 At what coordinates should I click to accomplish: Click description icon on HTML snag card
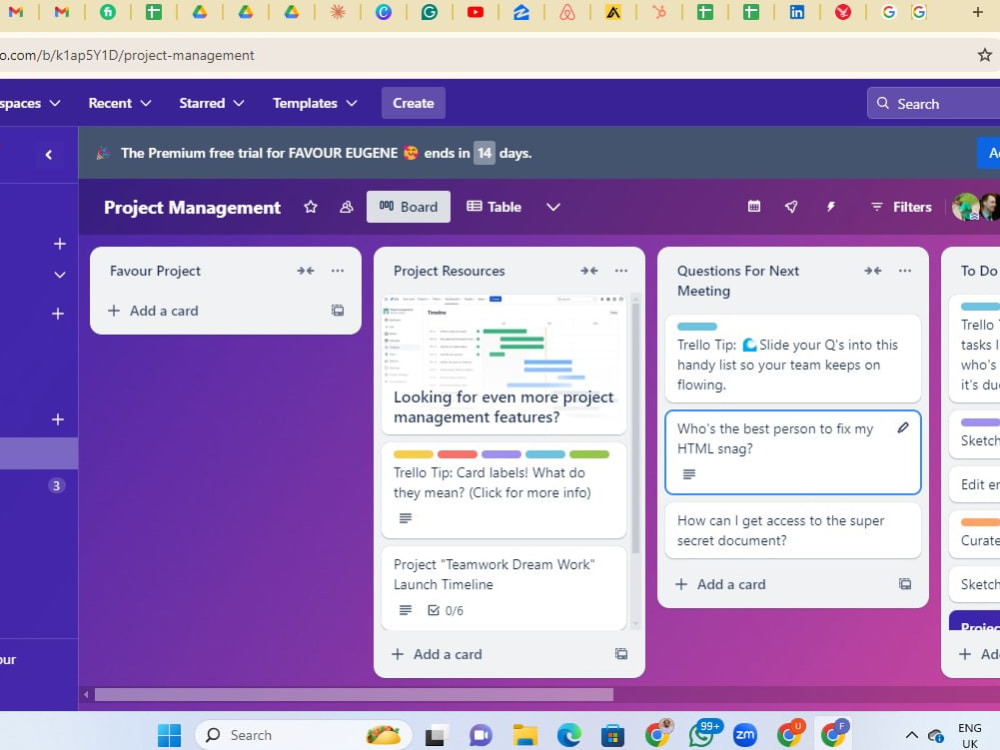(689, 474)
